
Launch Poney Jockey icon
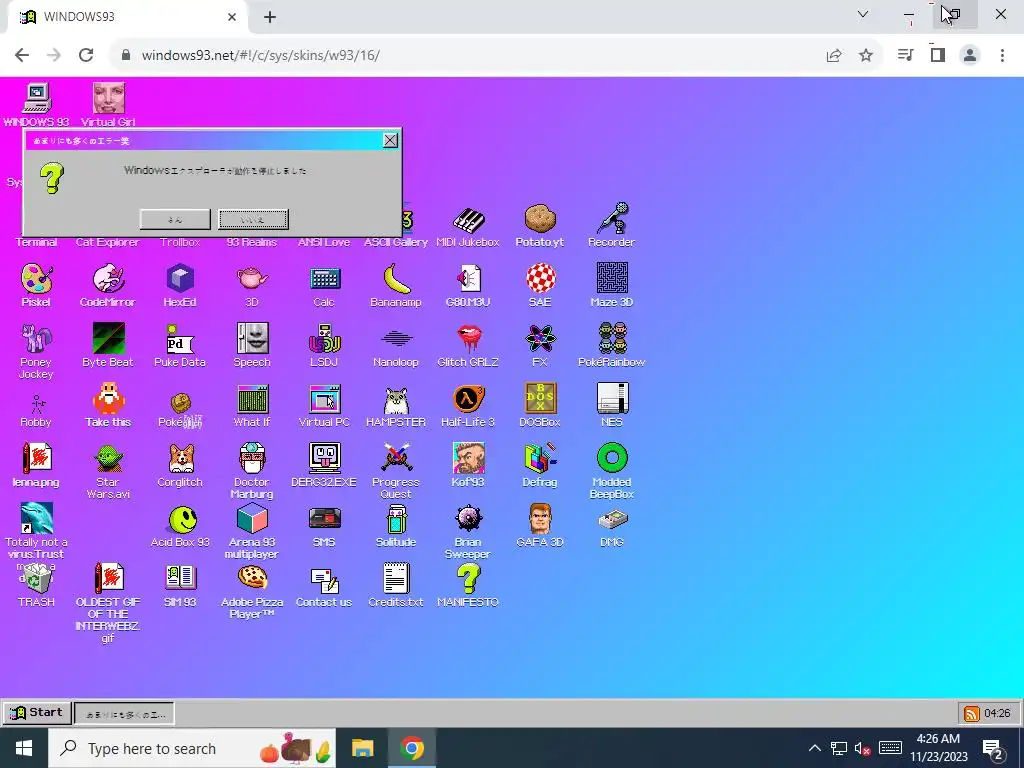point(37,339)
